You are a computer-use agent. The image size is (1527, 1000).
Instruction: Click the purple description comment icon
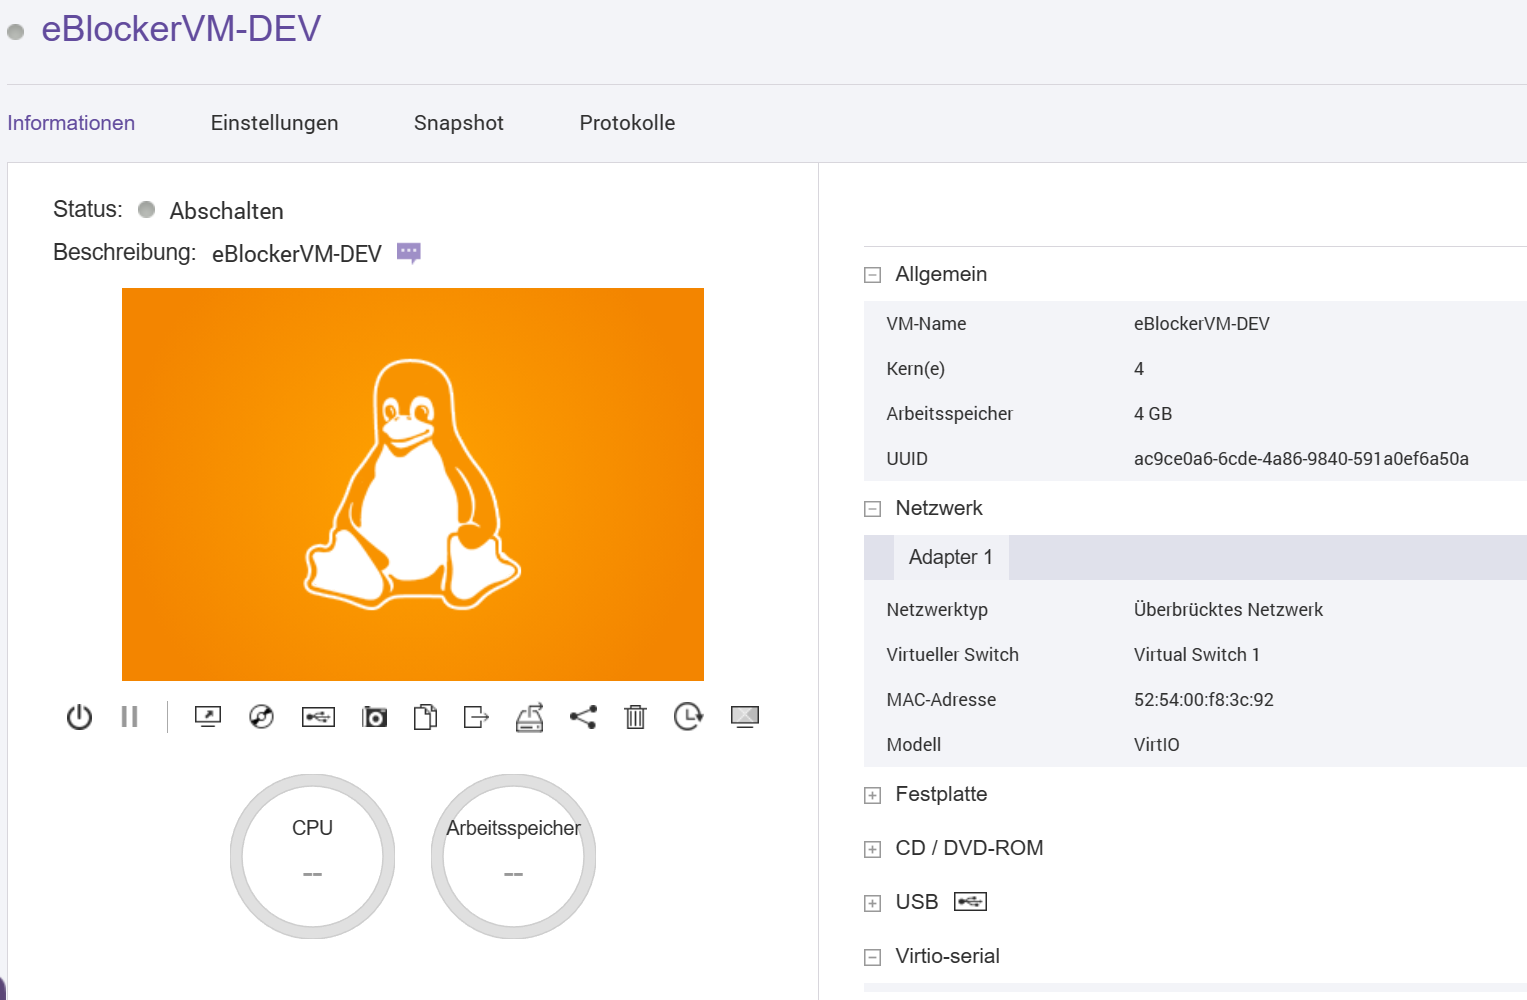409,252
